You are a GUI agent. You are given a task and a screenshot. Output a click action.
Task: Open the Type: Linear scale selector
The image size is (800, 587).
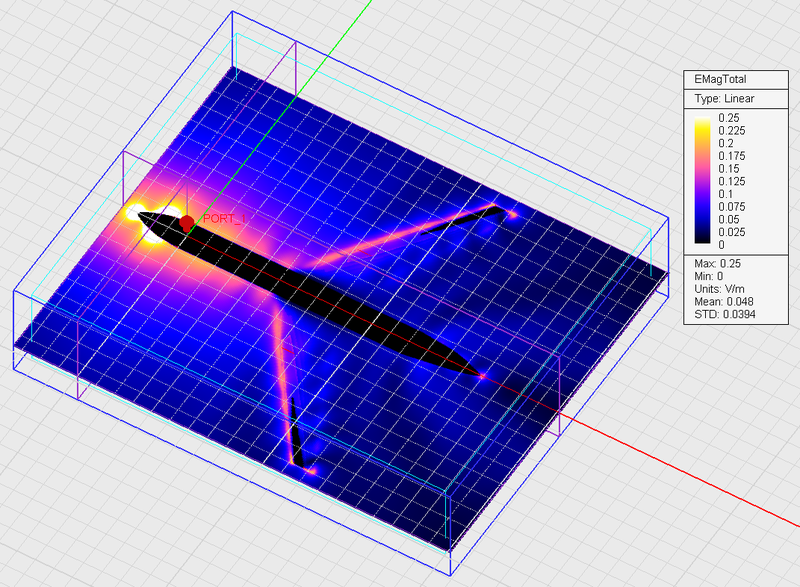(727, 99)
